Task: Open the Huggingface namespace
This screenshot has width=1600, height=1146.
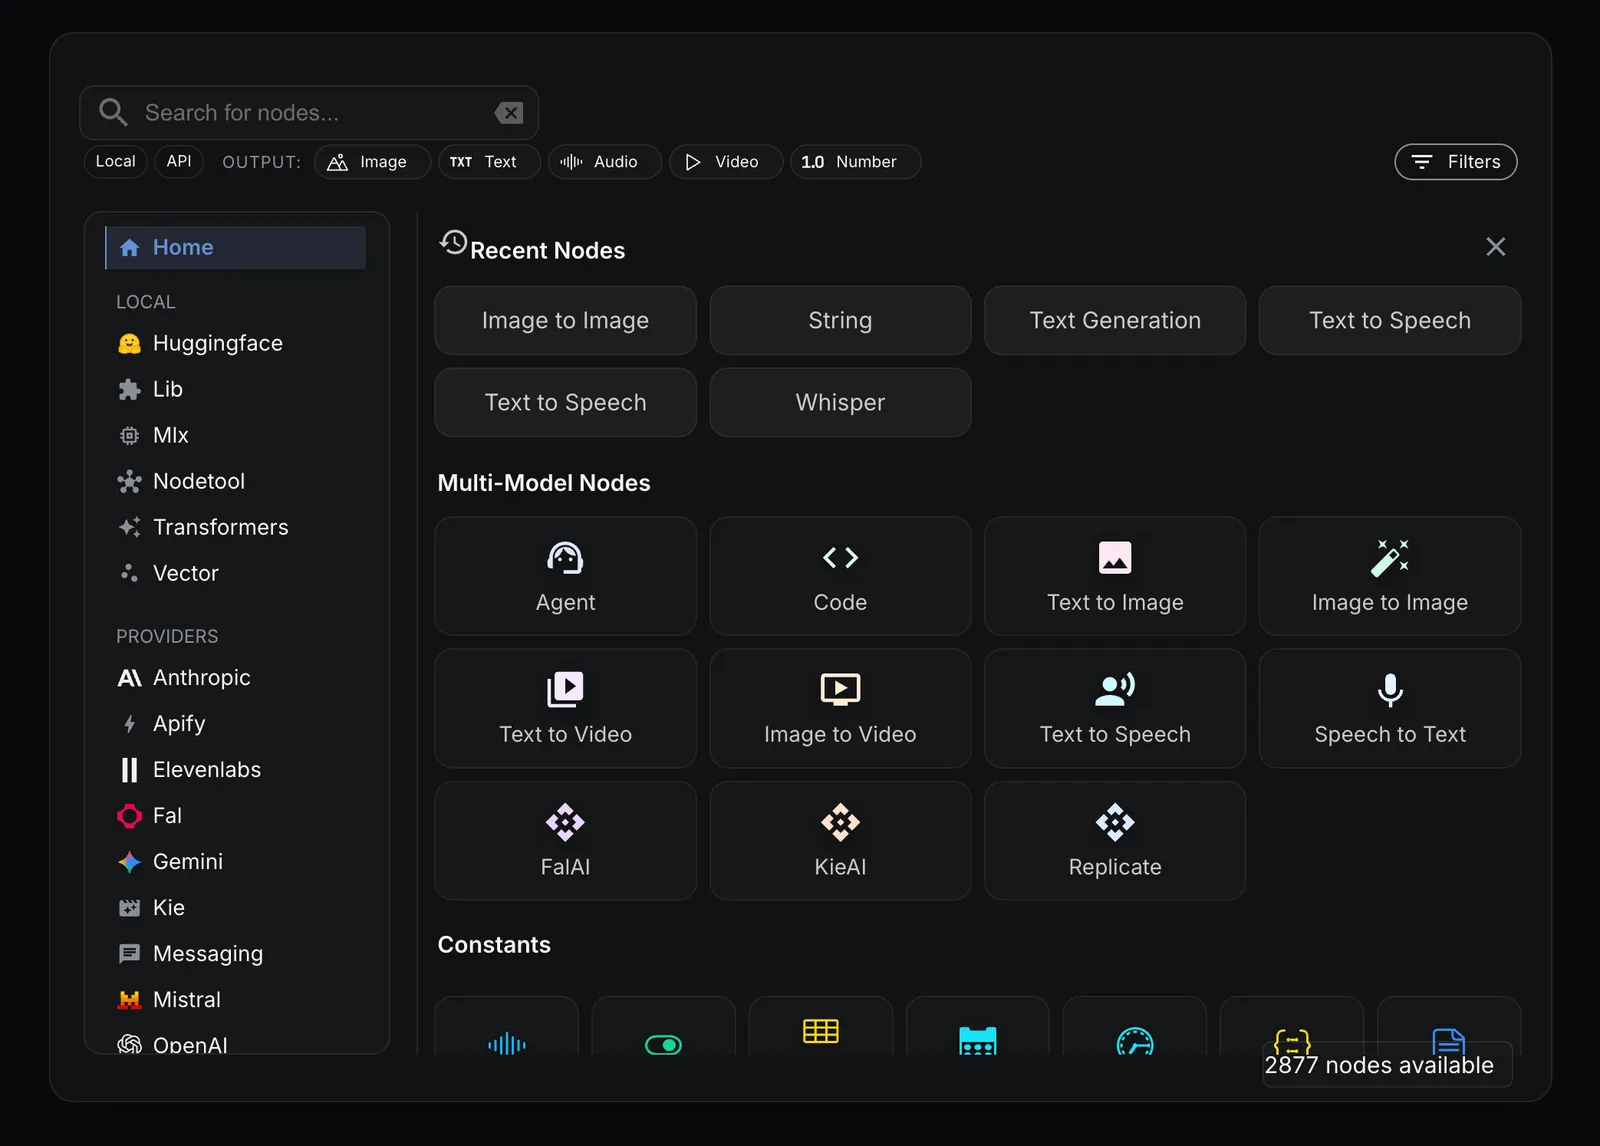Action: pyautogui.click(x=236, y=343)
